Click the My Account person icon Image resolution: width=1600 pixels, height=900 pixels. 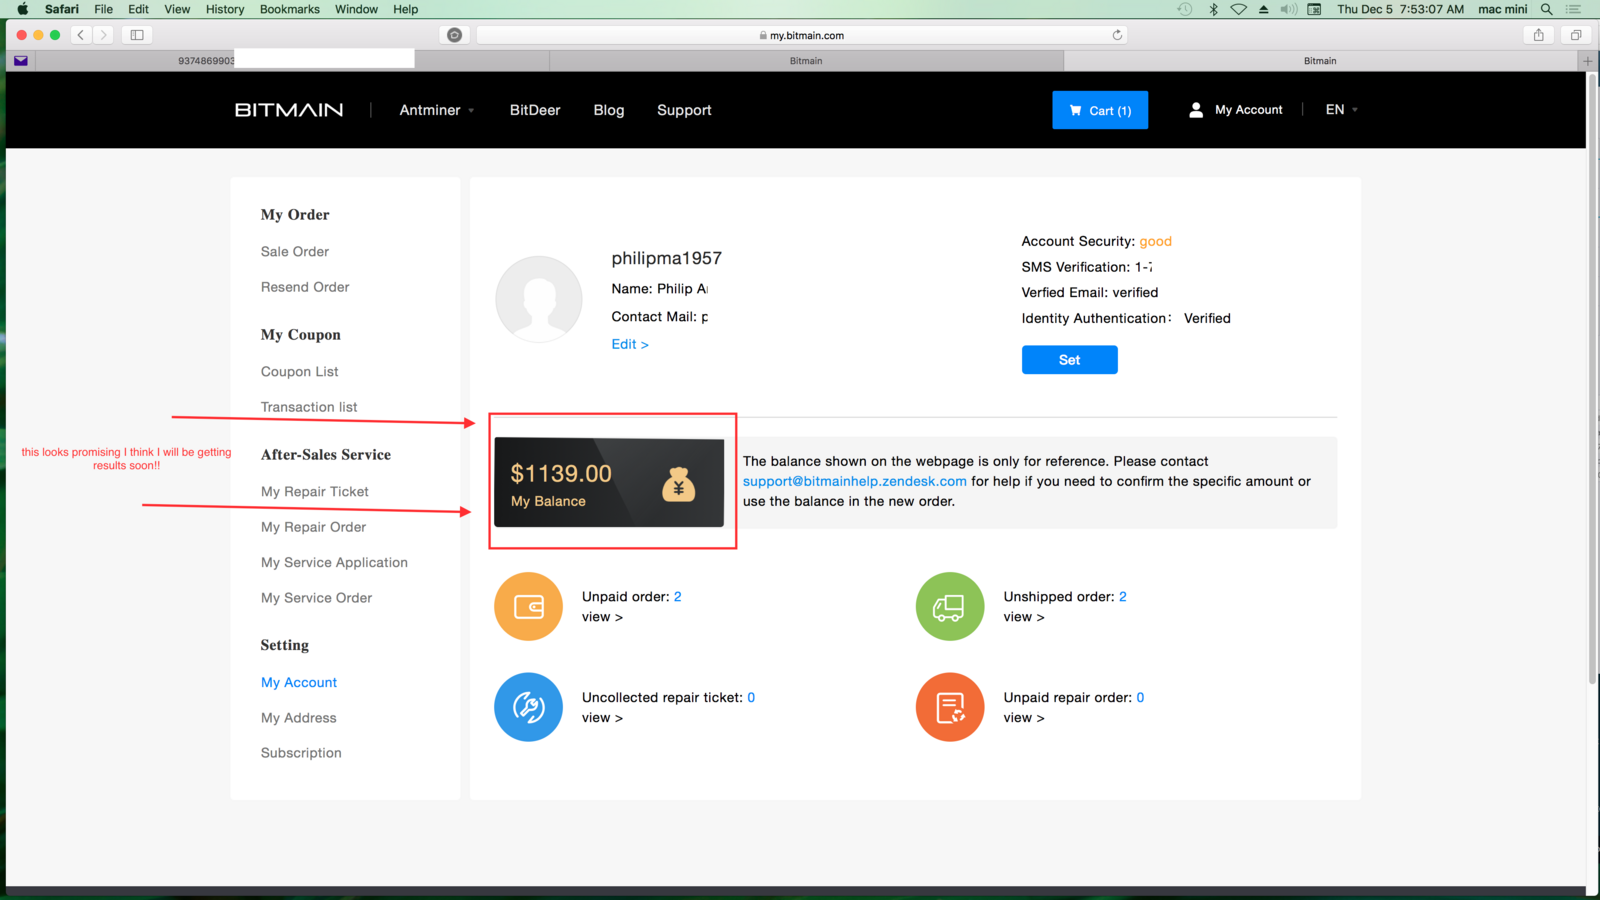tap(1196, 110)
